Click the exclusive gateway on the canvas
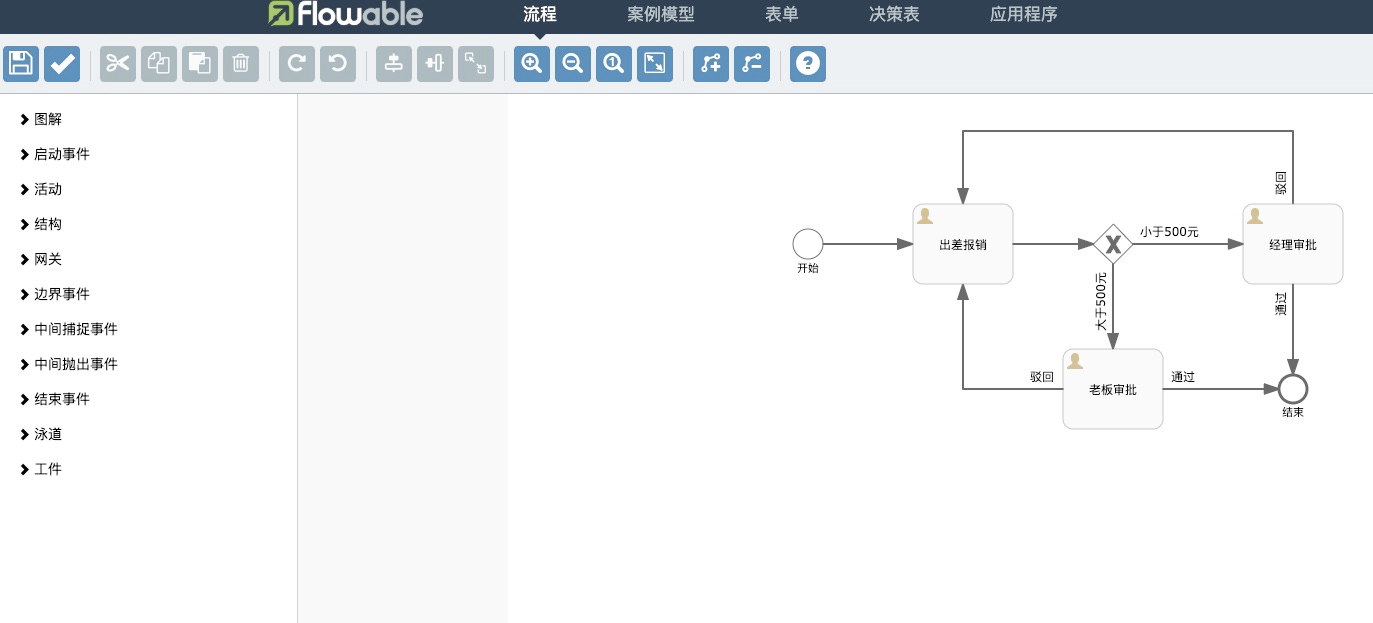 [x=1113, y=242]
